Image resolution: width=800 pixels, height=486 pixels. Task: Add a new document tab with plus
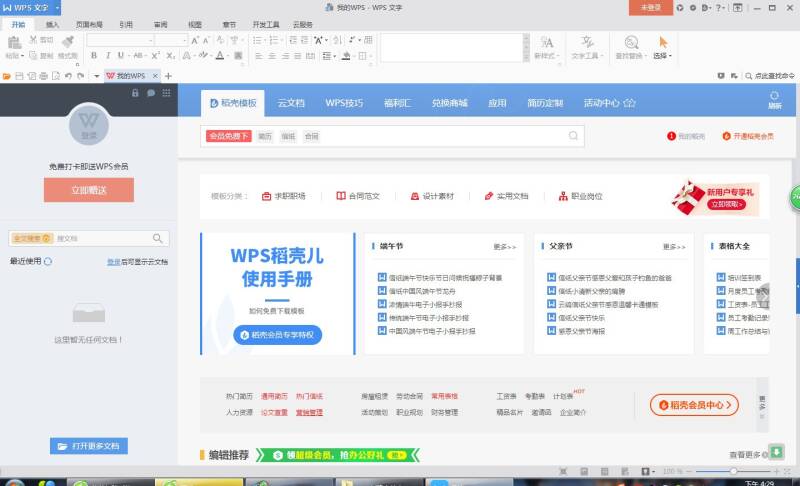(x=168, y=76)
